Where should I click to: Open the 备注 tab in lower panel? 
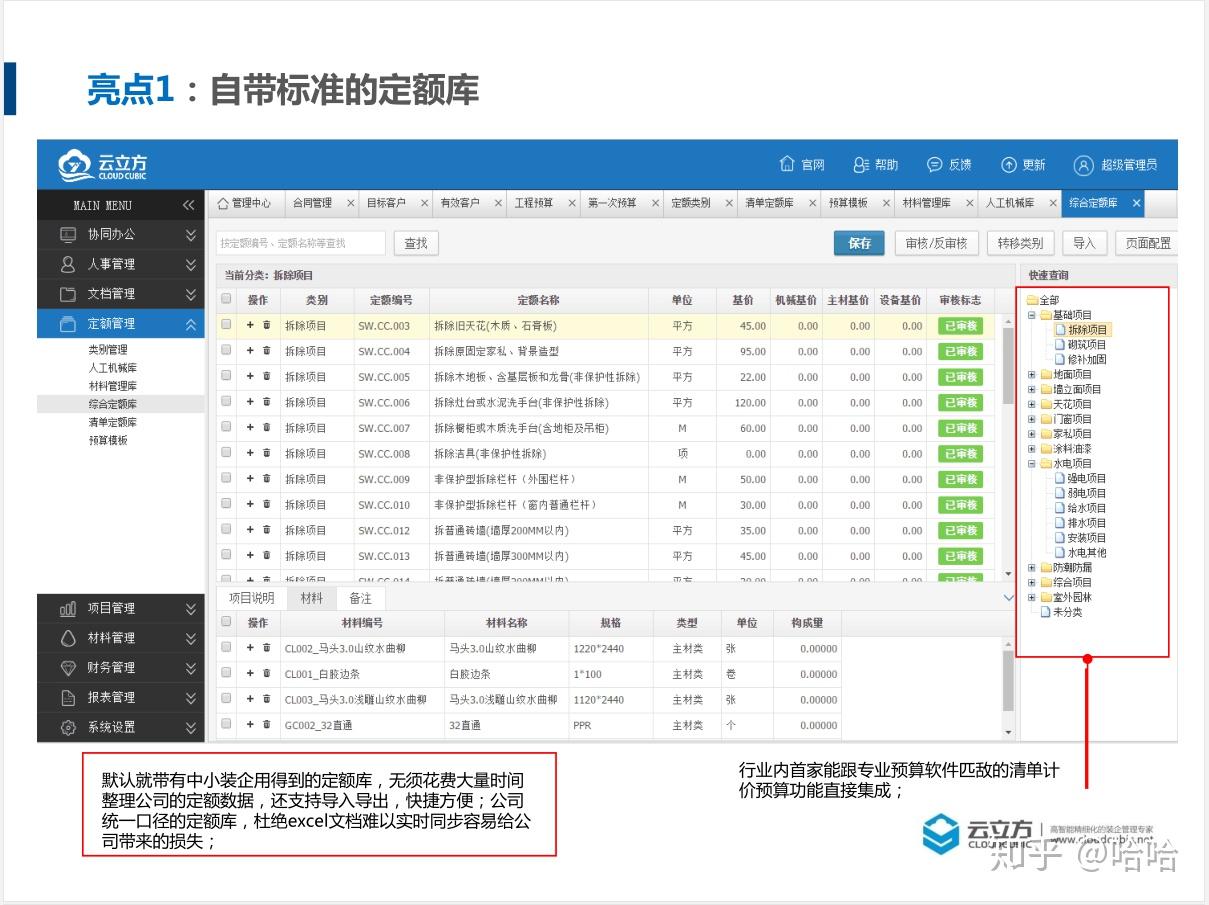(x=360, y=598)
